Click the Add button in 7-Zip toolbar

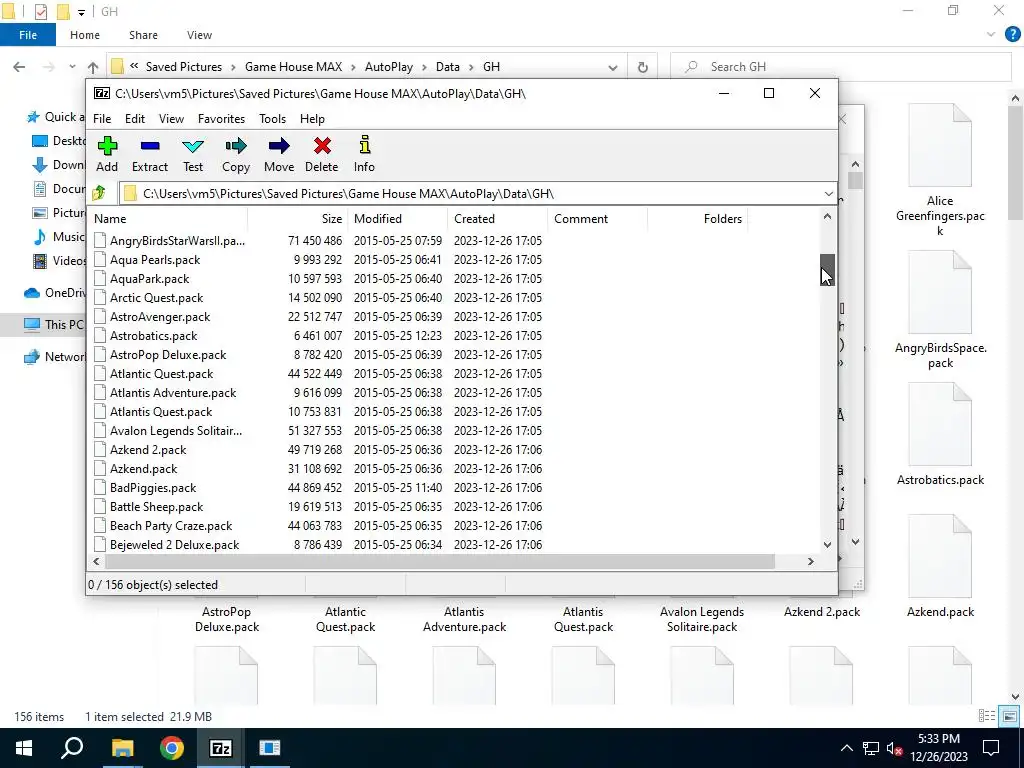tap(107, 154)
